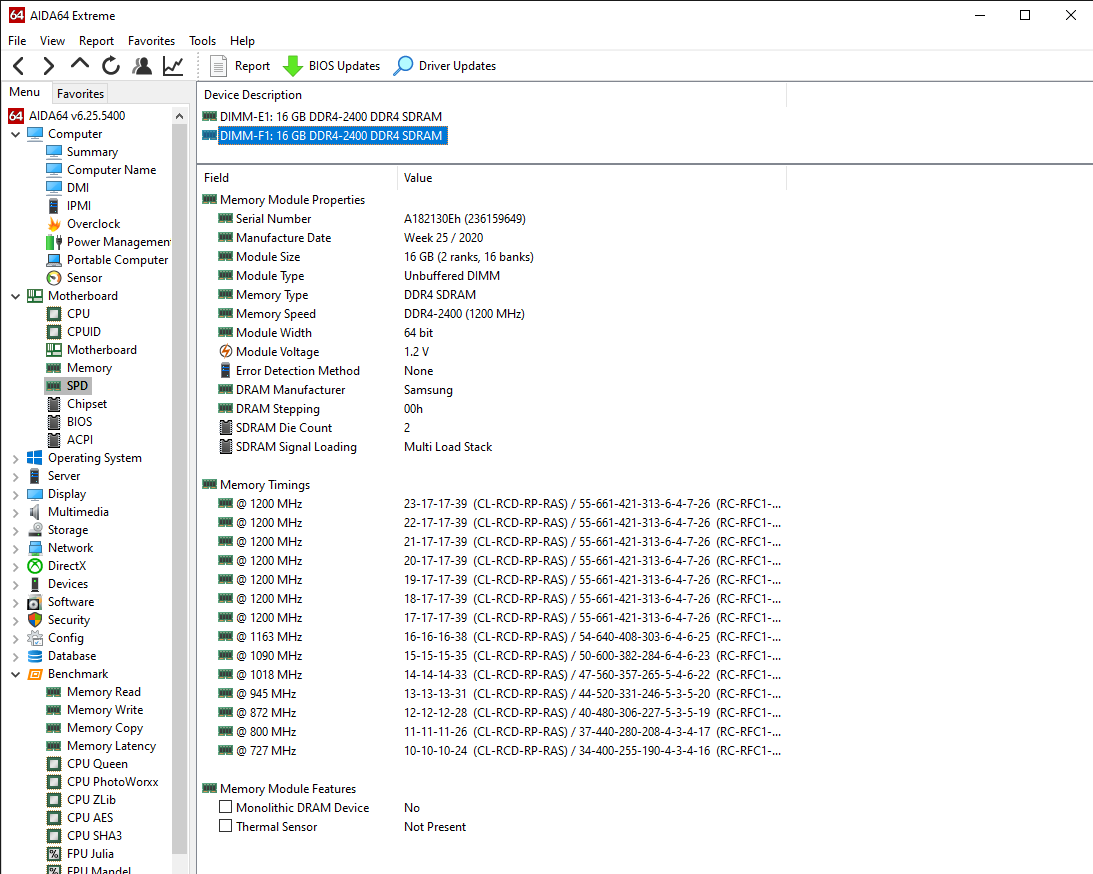This screenshot has height=874, width=1093.
Task: Open the Favorites menu in menu bar
Action: pos(151,41)
